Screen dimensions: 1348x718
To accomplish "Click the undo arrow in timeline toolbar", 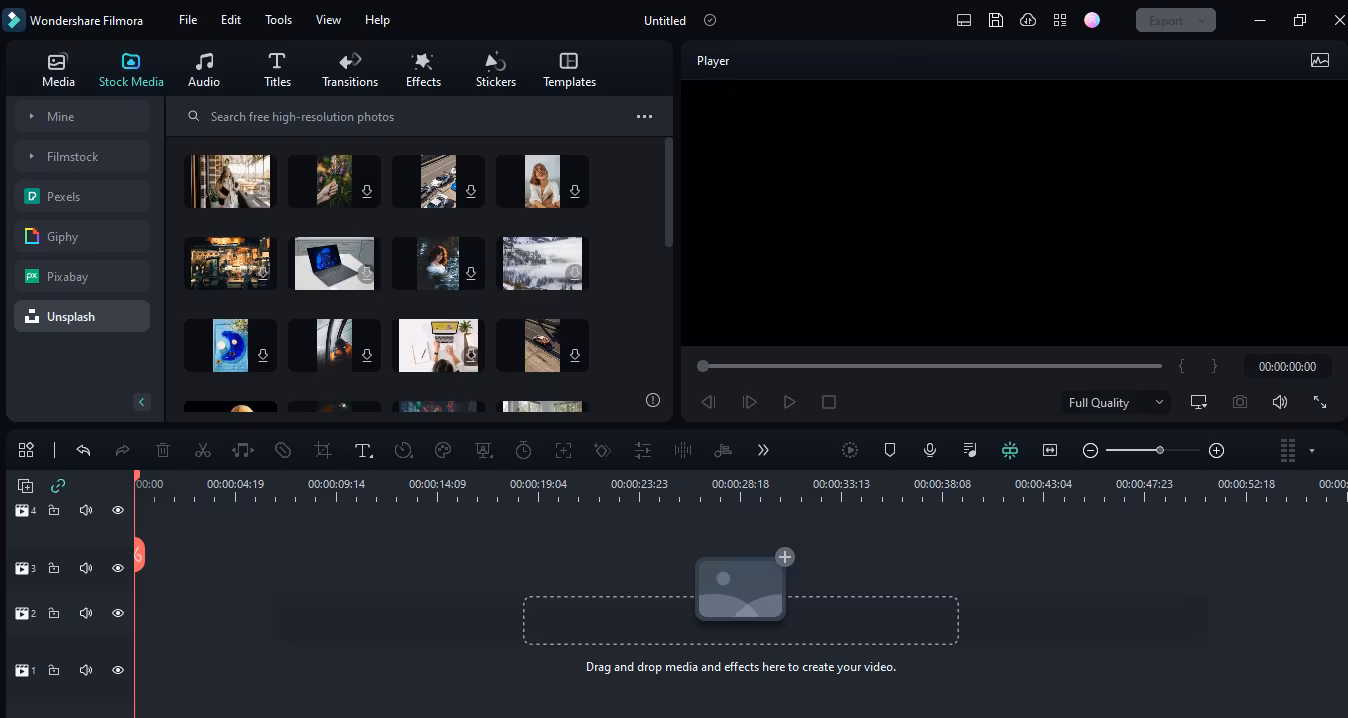I will click(x=83, y=451).
